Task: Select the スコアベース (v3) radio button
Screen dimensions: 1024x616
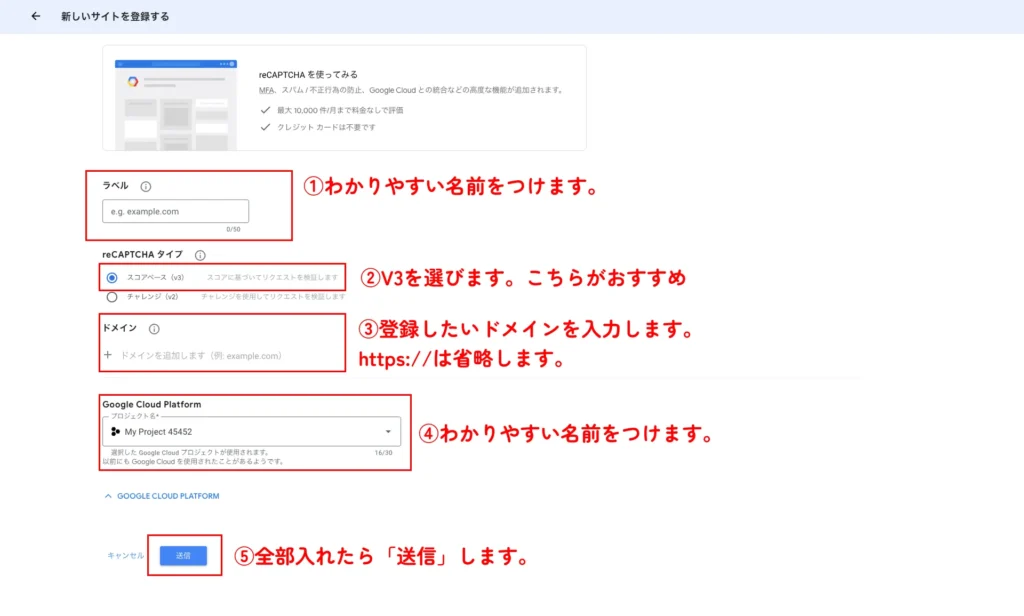Action: click(112, 277)
